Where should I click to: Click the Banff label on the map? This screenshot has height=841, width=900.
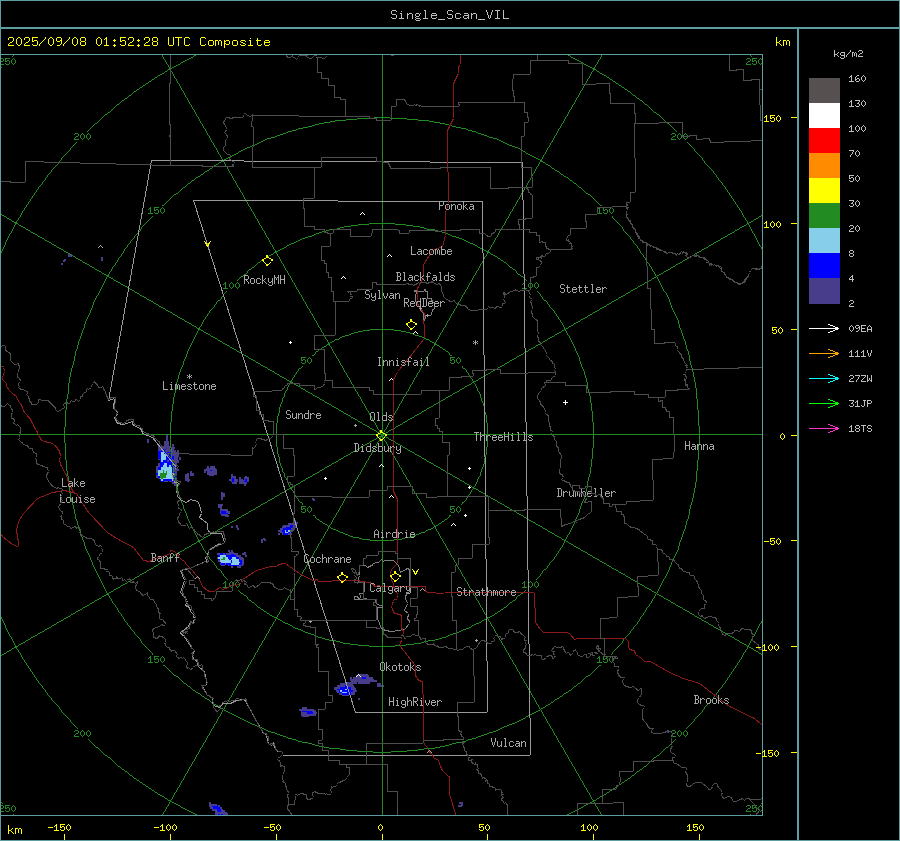point(165,558)
